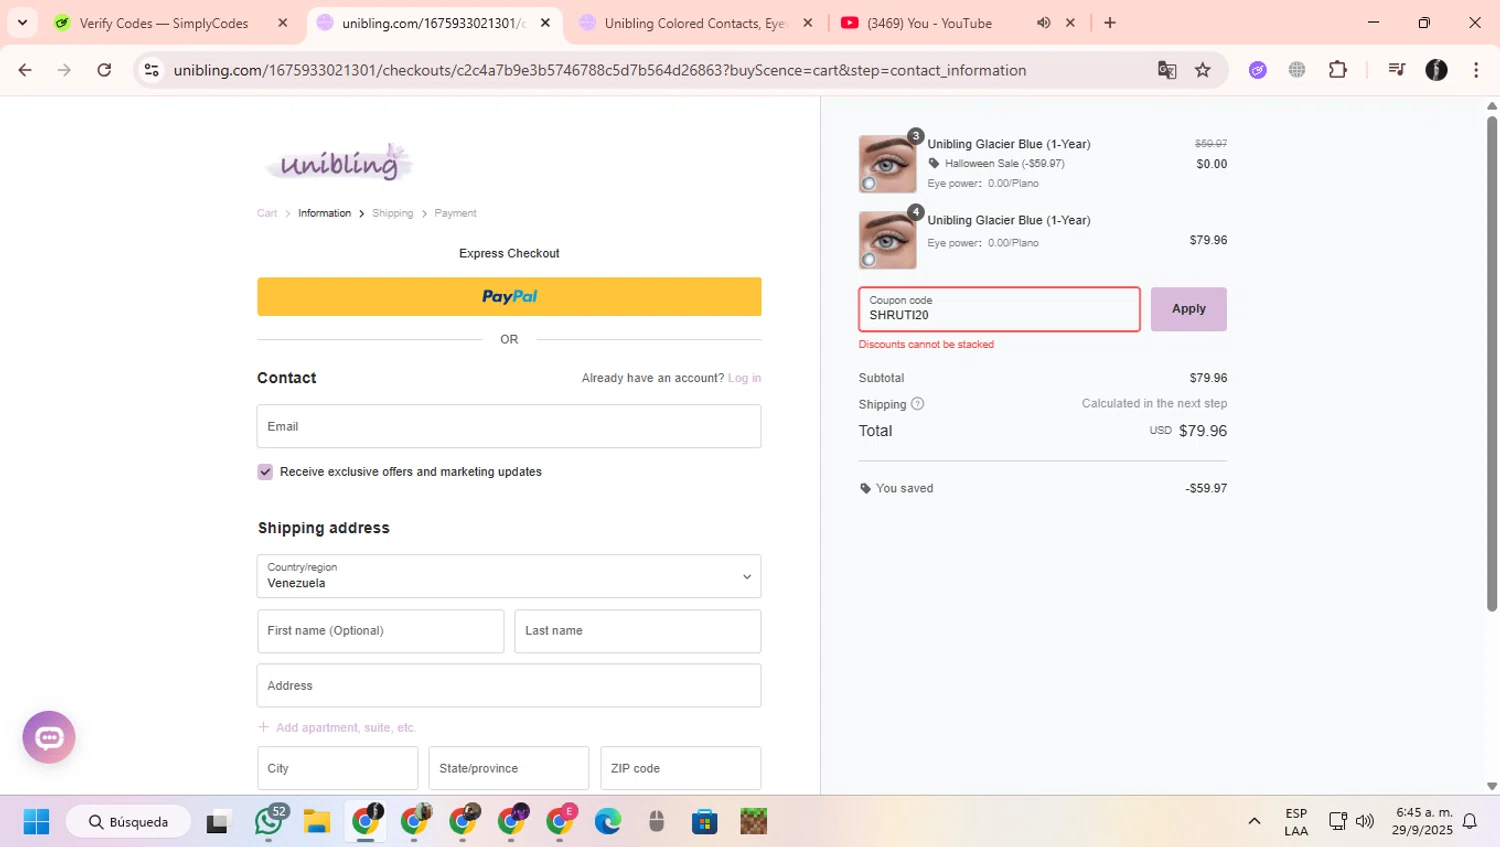
Task: Go to the Cart breadcrumb
Action: click(x=267, y=213)
